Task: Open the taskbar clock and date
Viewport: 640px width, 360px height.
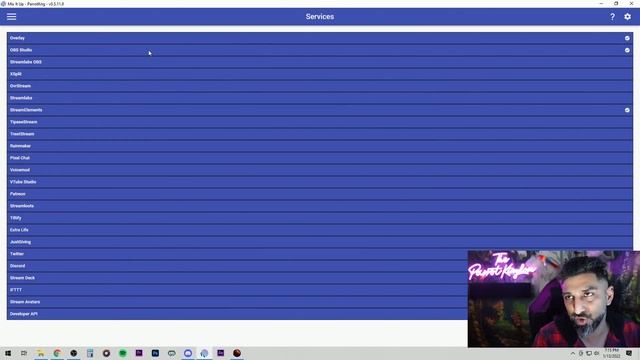Action: coord(611,353)
